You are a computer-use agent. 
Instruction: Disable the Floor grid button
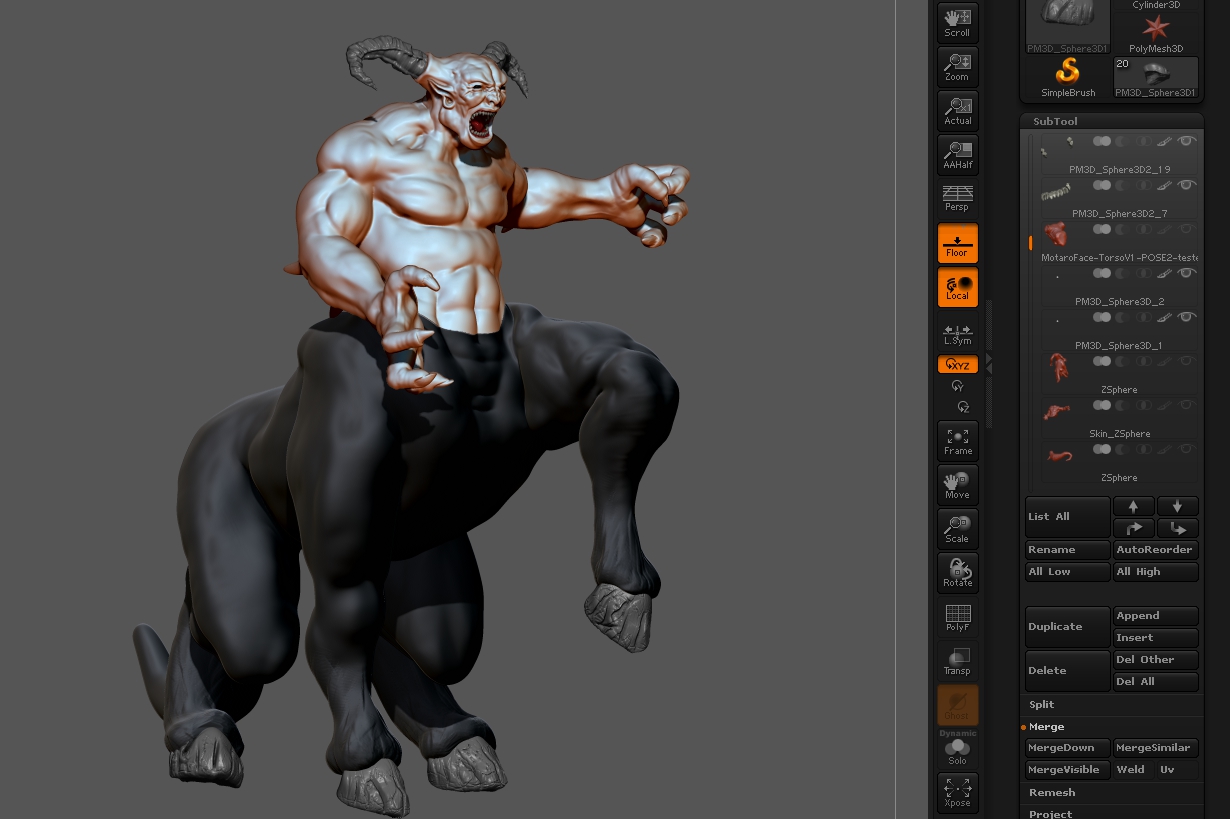click(x=957, y=244)
